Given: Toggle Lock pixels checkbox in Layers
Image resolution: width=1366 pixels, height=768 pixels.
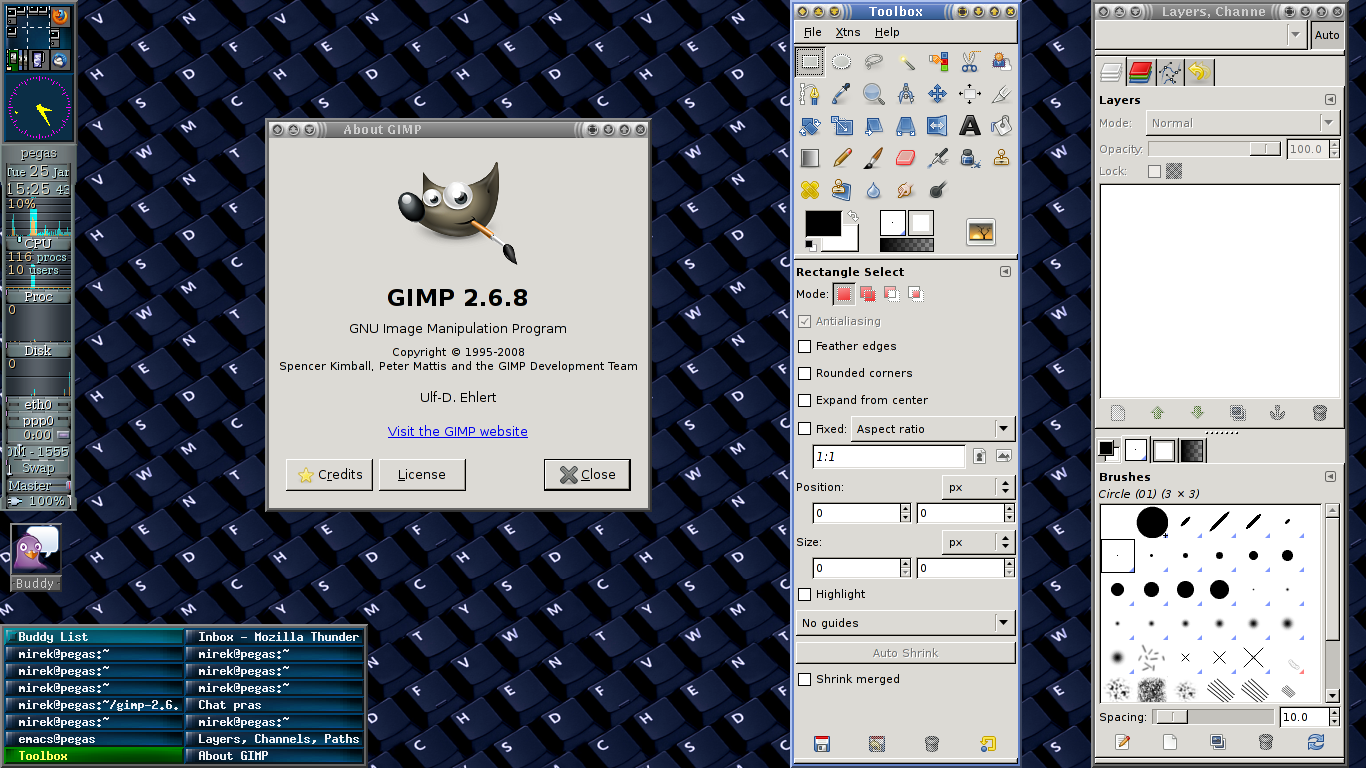Looking at the screenshot, I should tap(1155, 172).
